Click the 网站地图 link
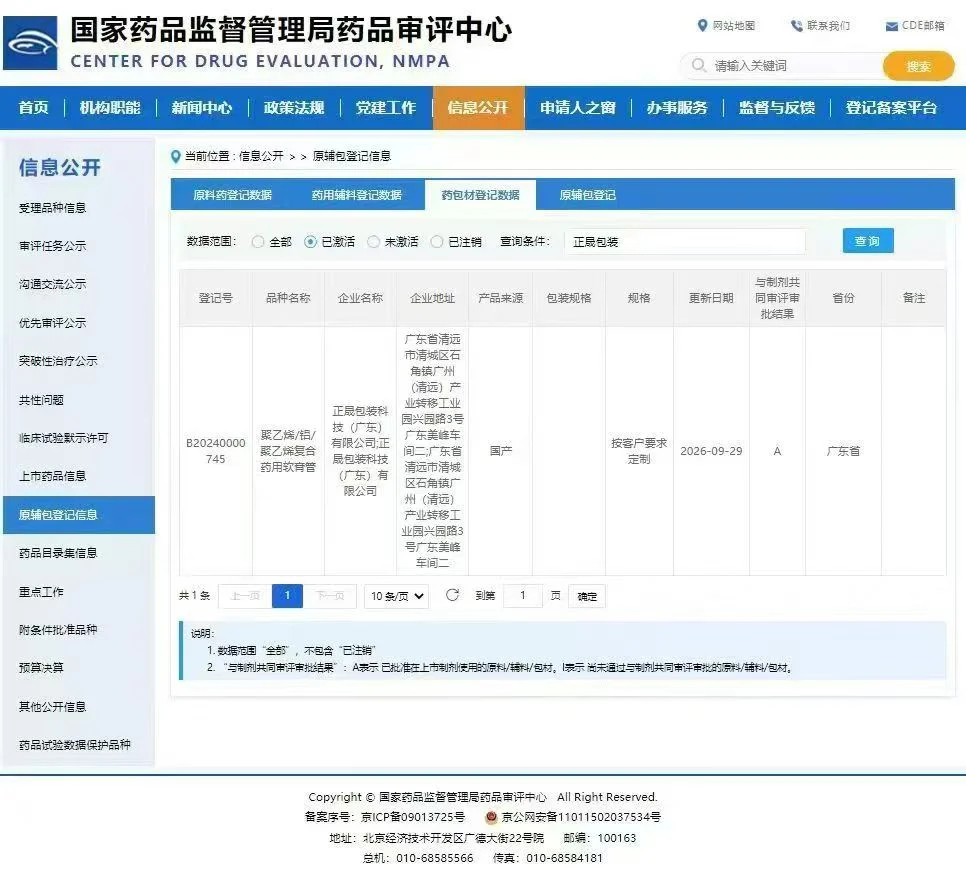Viewport: 966px width, 880px height. [734, 25]
